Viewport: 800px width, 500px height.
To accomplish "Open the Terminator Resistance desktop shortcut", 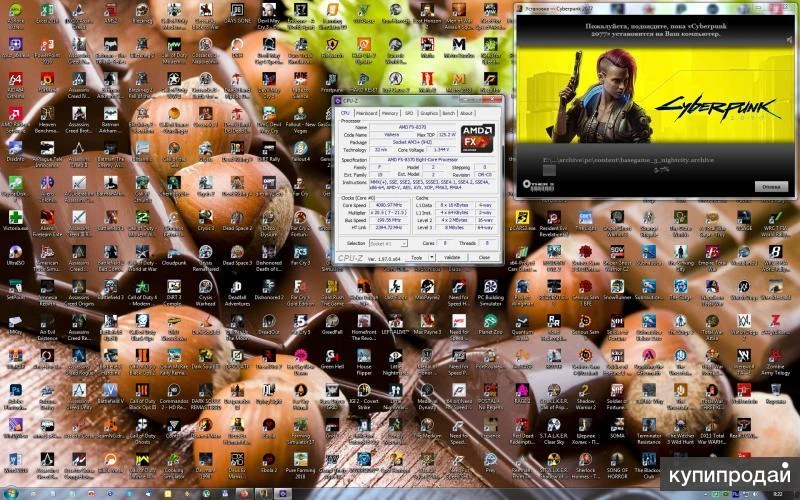I will [x=648, y=428].
